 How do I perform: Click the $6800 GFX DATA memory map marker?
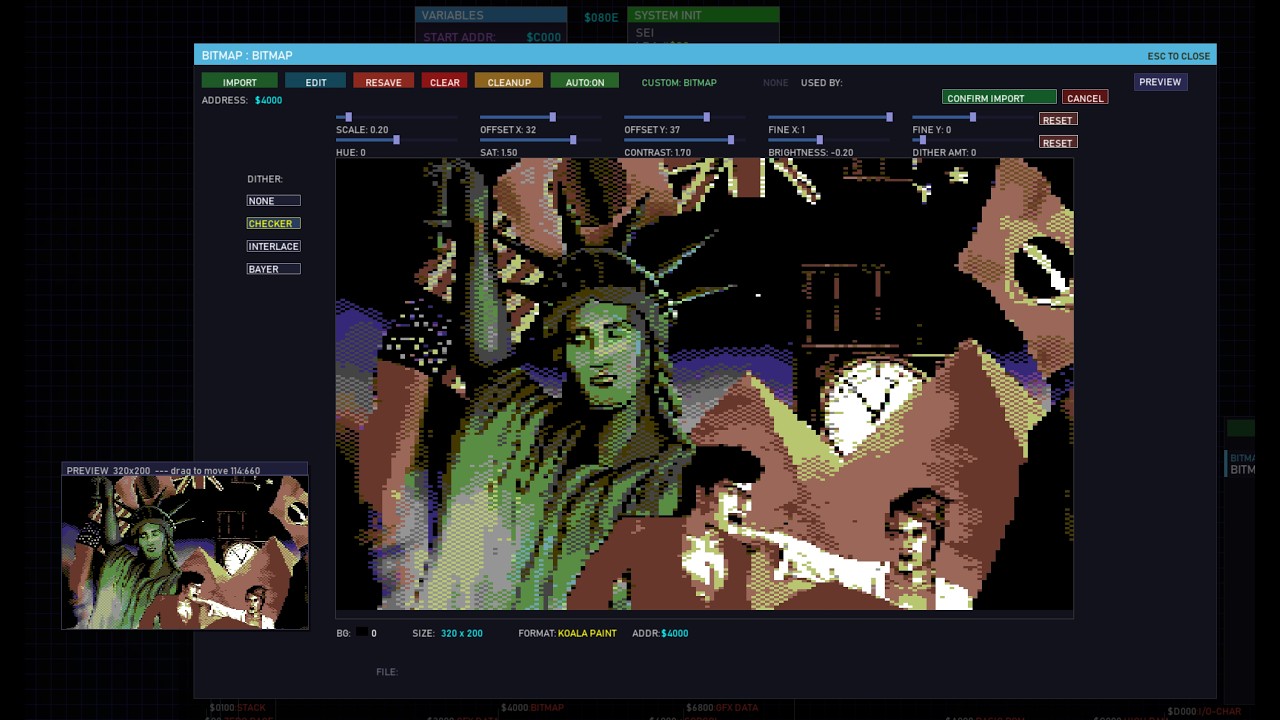[722, 708]
